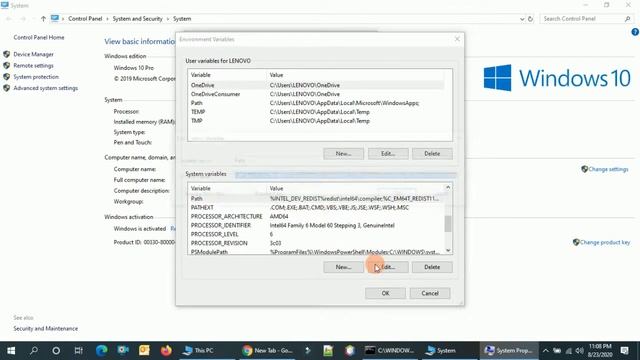The height and width of the screenshot is (360, 640).
Task: Select PROCESSOR_ARCHITECTURE system variable
Action: [316, 216]
